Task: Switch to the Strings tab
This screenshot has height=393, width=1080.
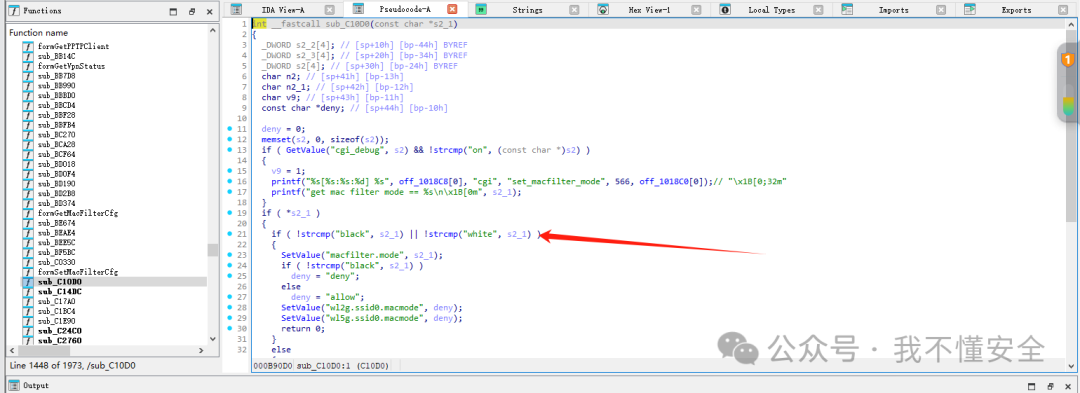Action: [527, 10]
